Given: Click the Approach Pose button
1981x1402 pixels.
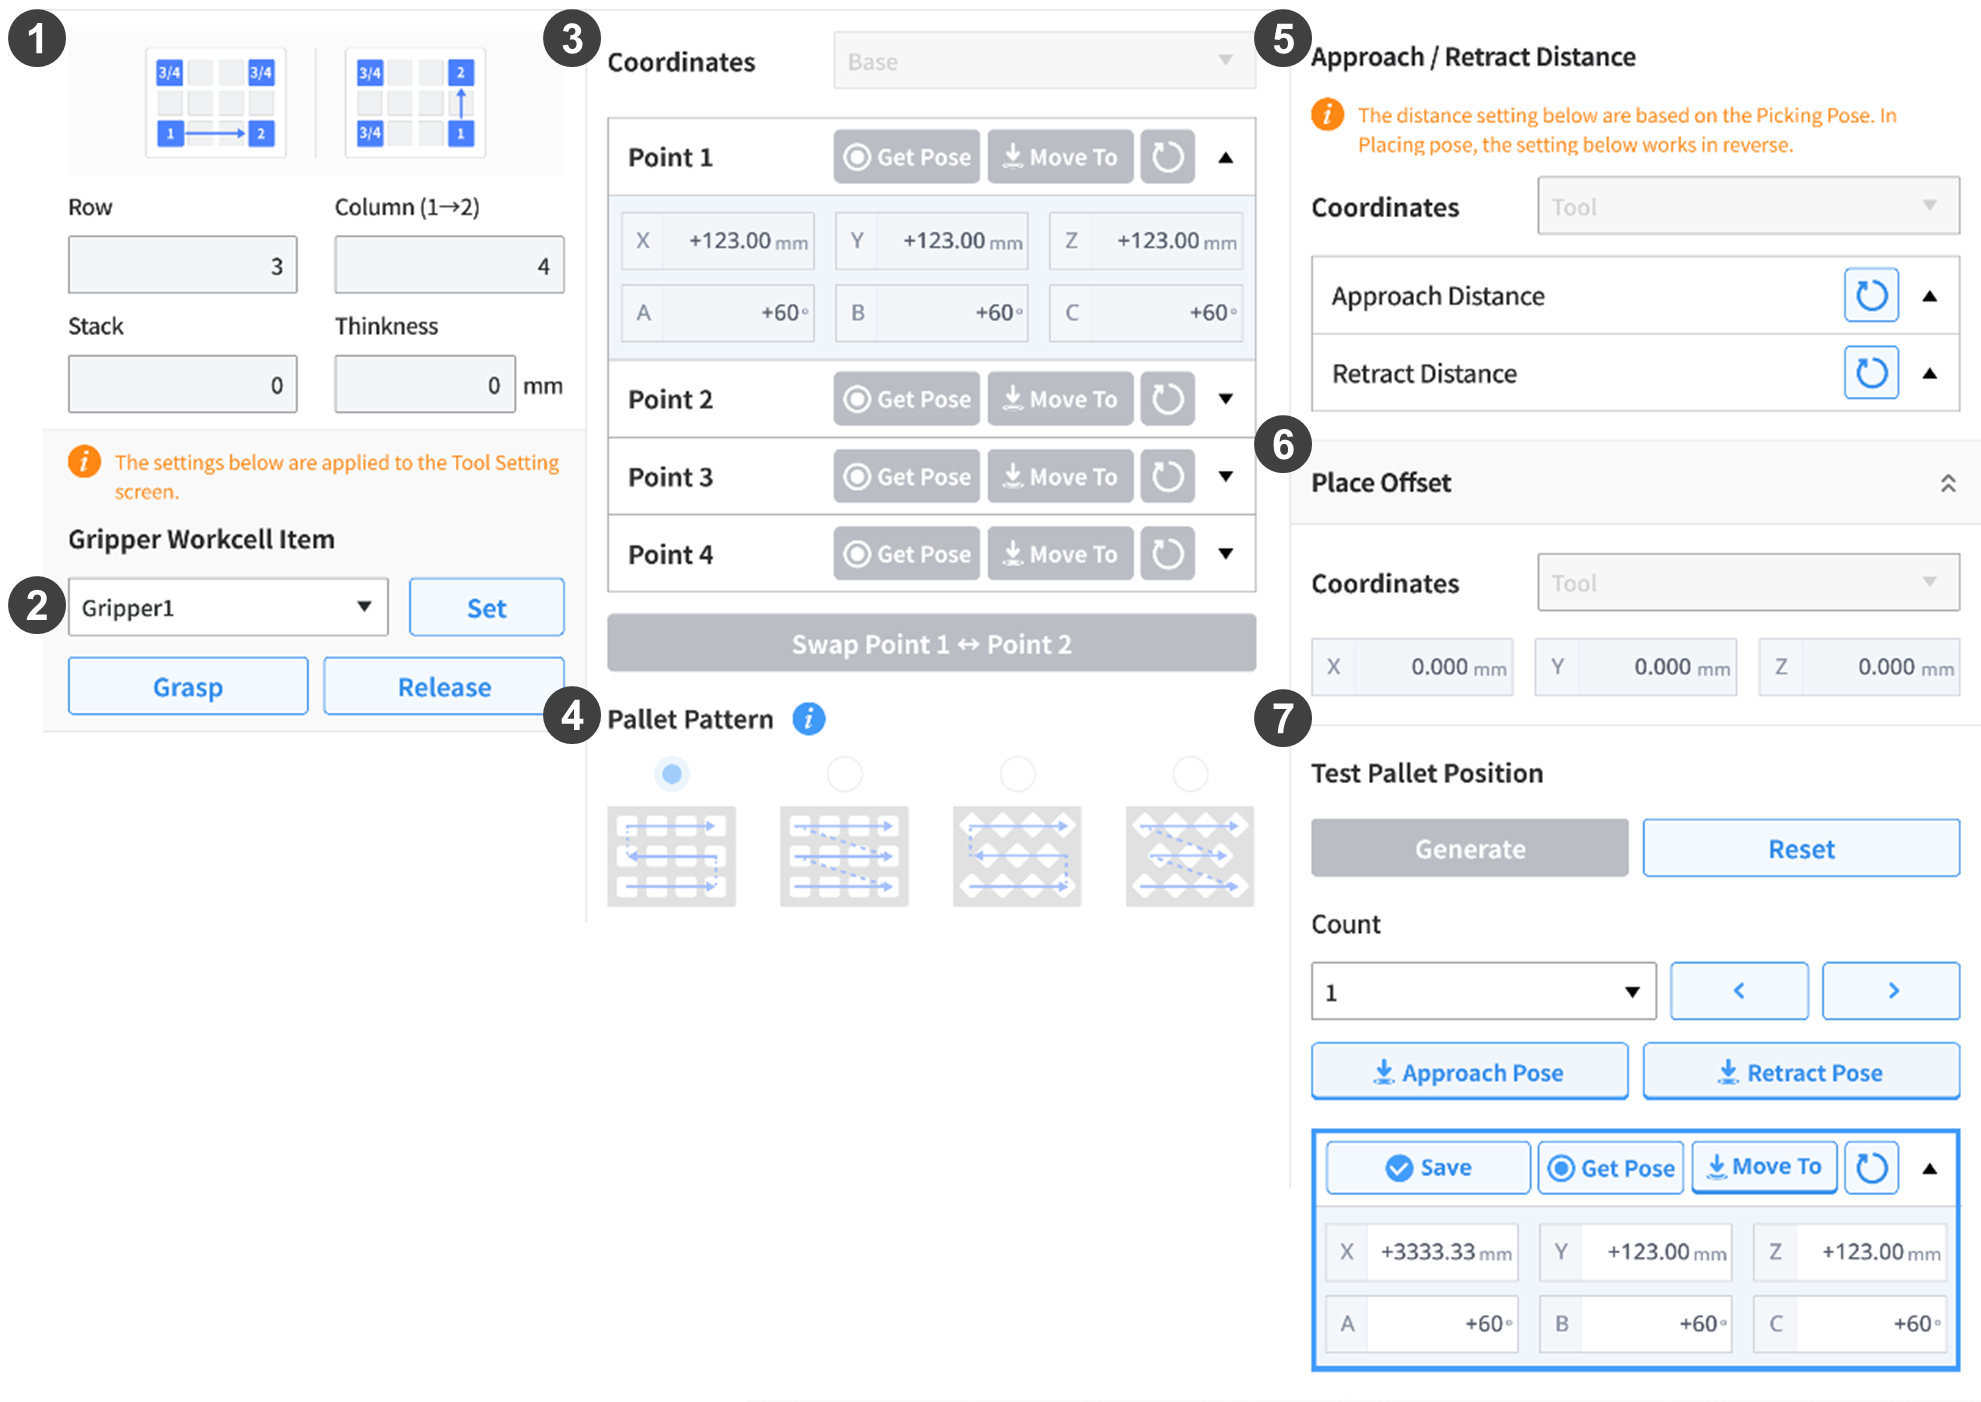Looking at the screenshot, I should pyautogui.click(x=1469, y=1072).
